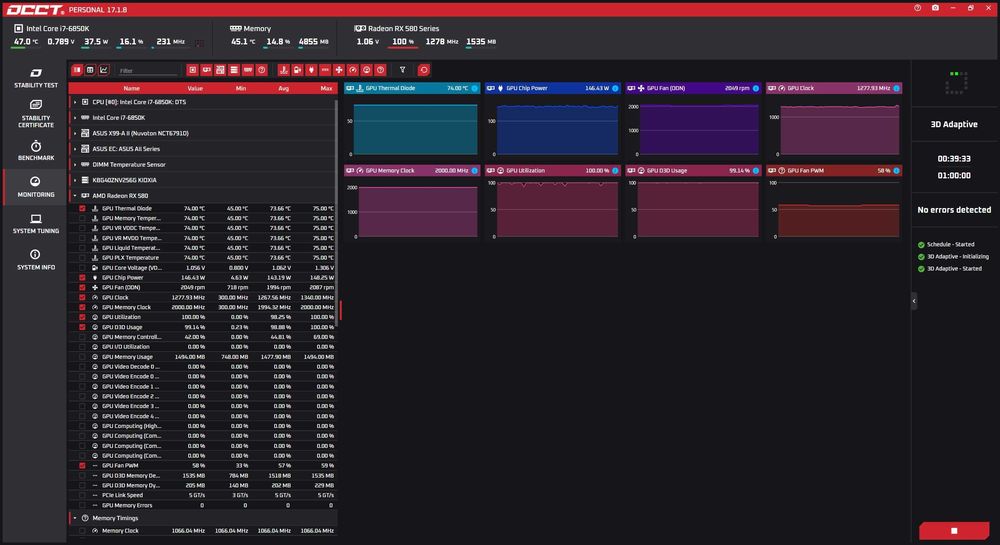Toggle usage sensor type filter icon
Image resolution: width=1000 pixels, height=545 pixels.
tap(367, 70)
